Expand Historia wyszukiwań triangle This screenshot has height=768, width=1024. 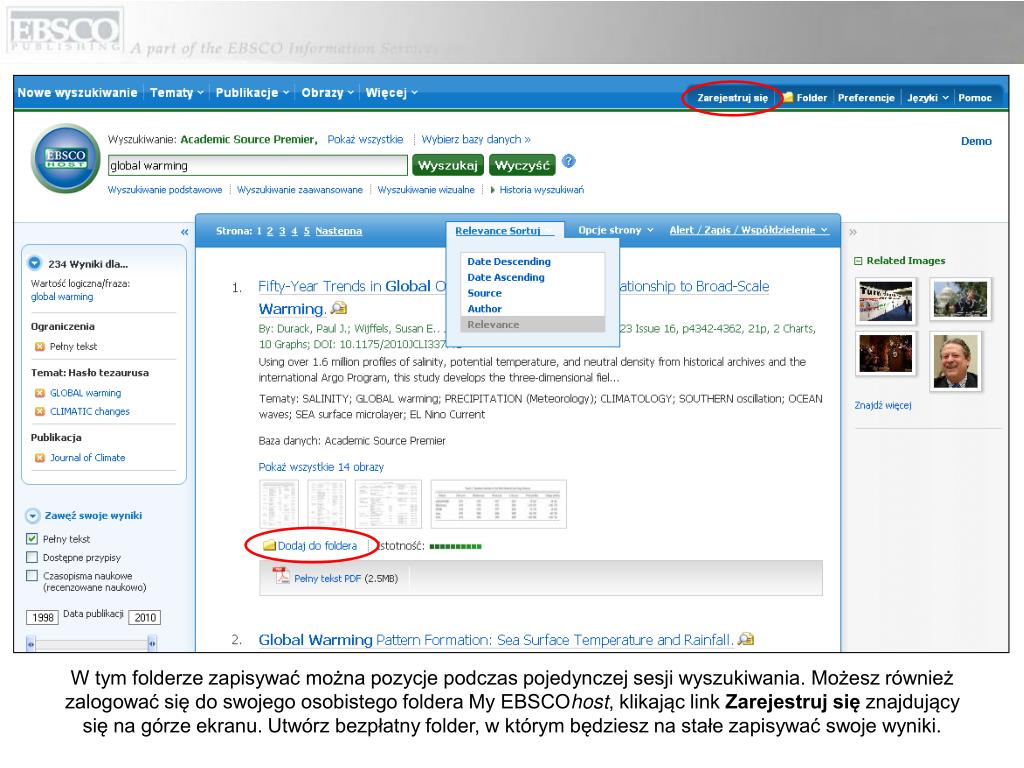click(492, 190)
